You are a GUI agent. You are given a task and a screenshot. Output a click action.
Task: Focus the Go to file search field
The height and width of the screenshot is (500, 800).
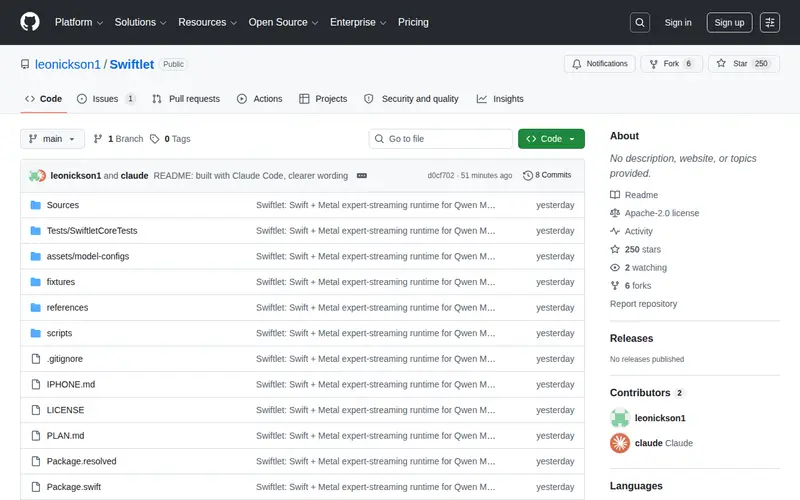click(x=441, y=139)
